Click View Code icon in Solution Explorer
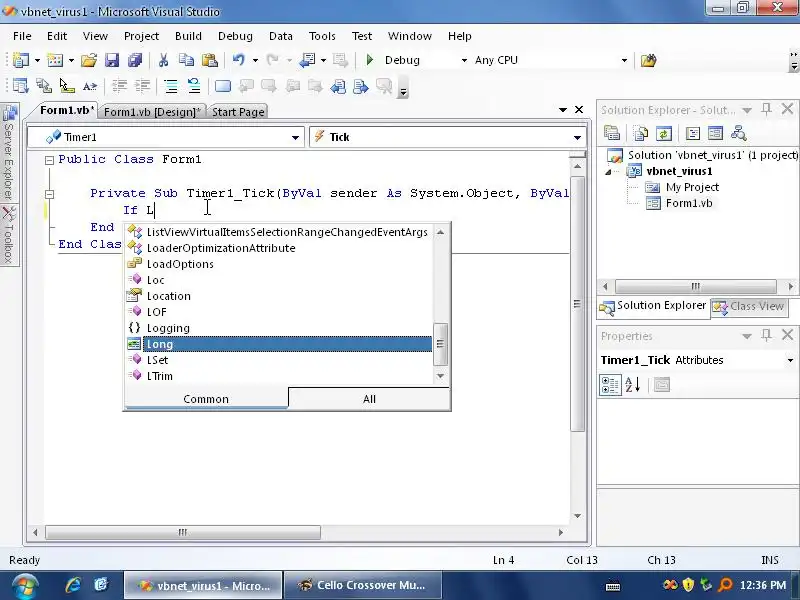 693,134
